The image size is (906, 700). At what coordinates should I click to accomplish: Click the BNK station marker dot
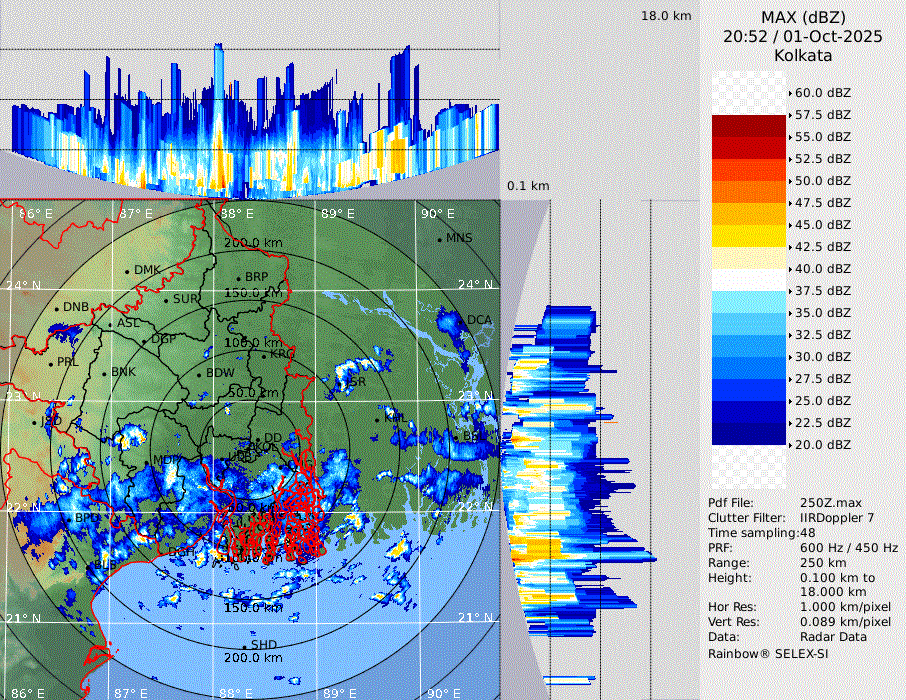click(104, 373)
